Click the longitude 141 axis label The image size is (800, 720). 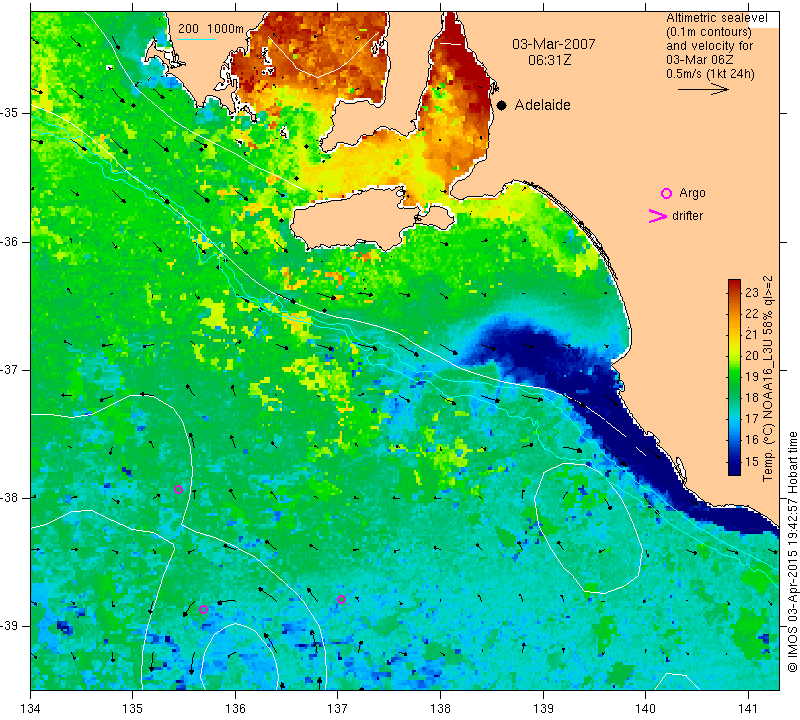748,709
